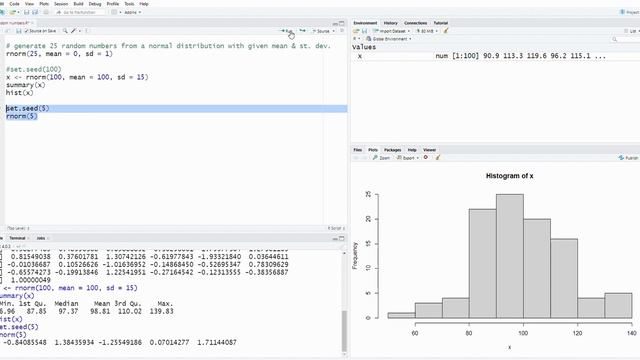Click the Zoom button in Plots pane
Image resolution: width=640 pixels, height=360 pixels.
(x=381, y=158)
